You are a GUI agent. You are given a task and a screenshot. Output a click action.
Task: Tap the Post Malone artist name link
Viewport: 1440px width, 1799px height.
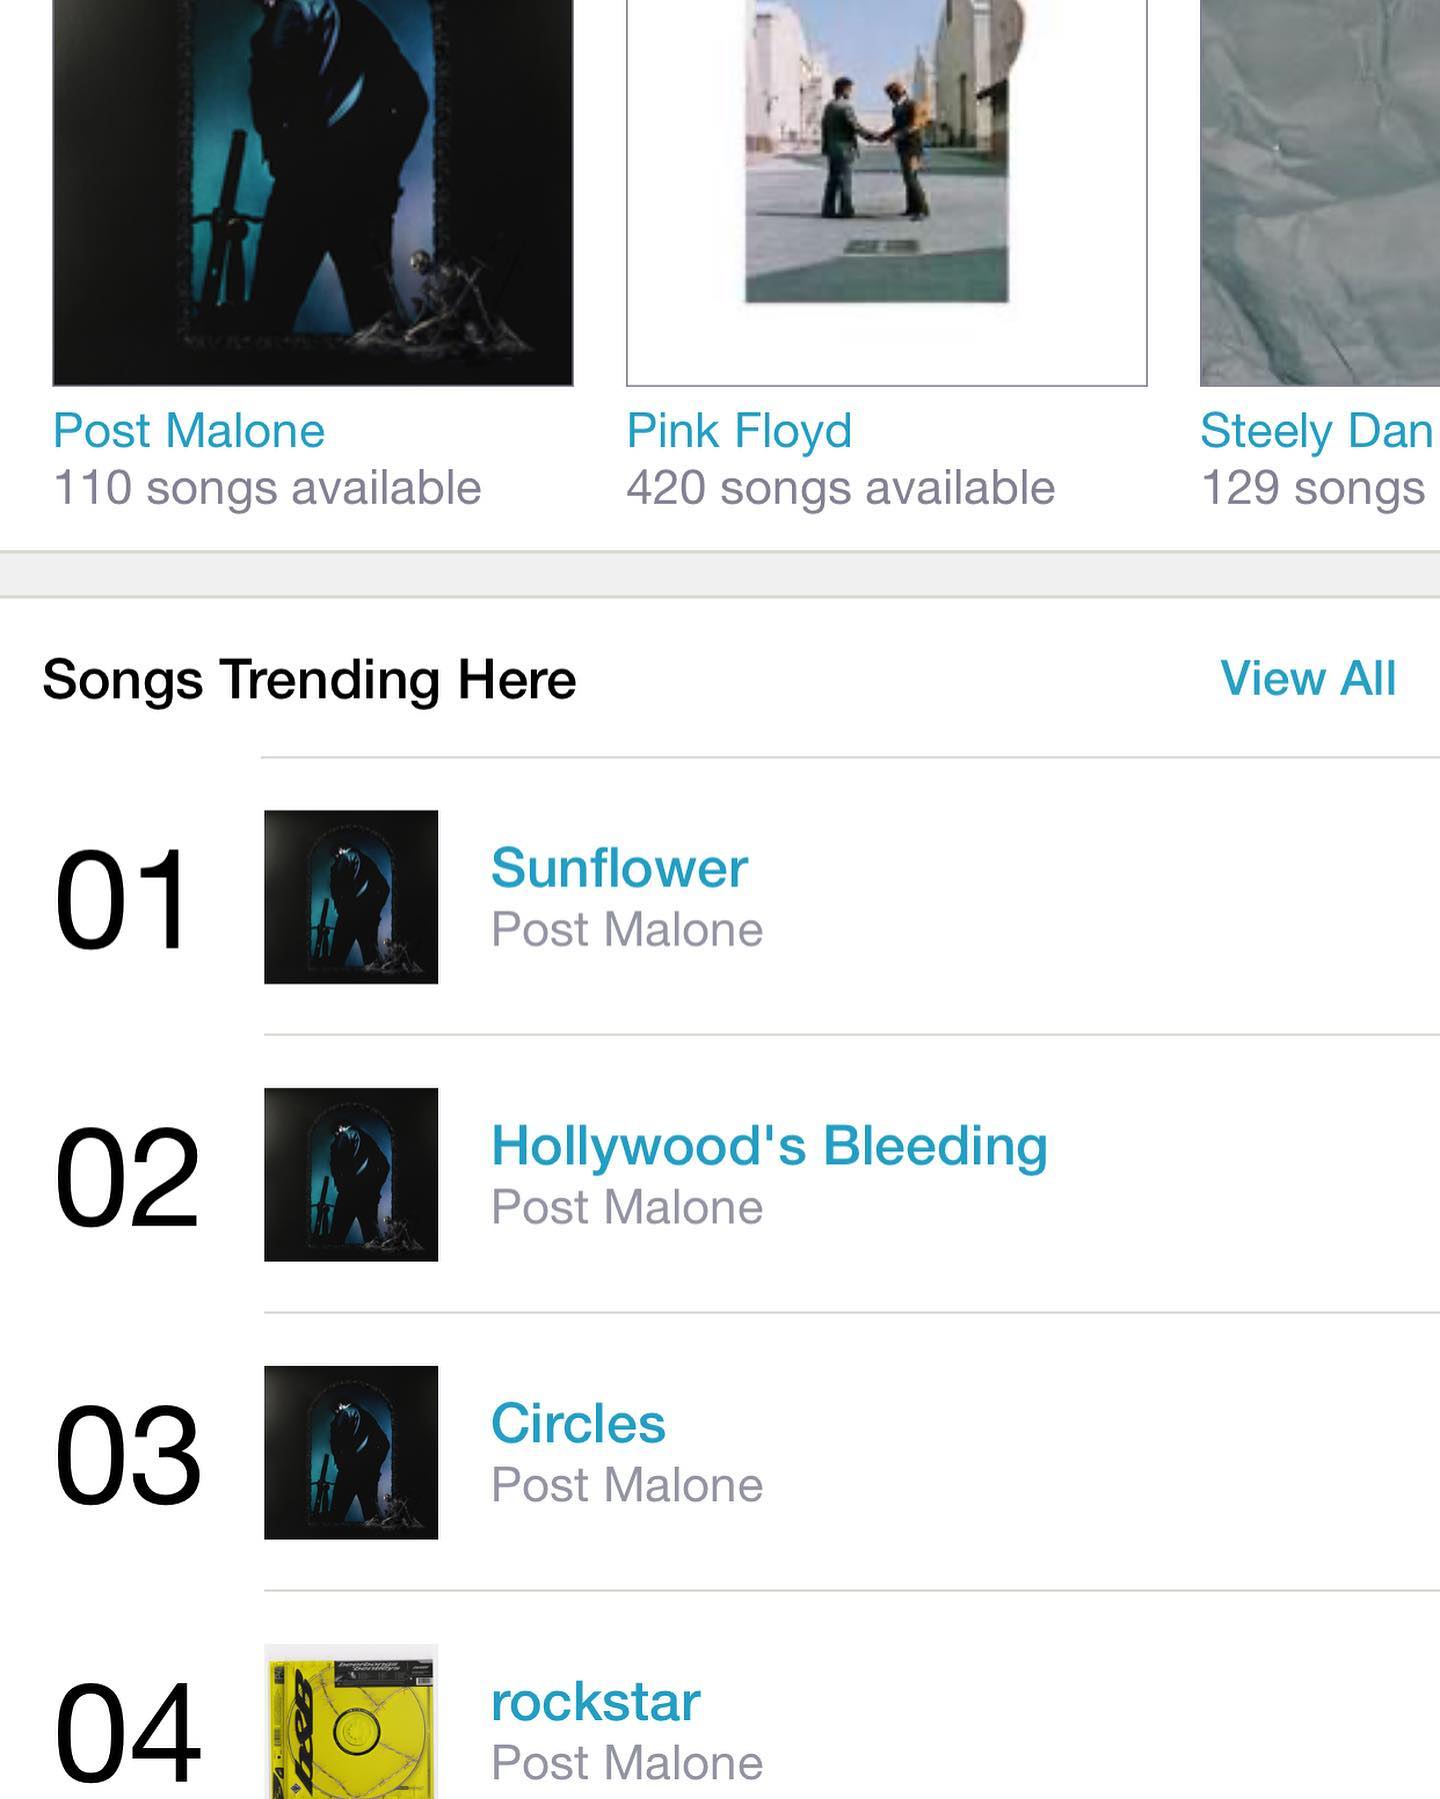189,431
